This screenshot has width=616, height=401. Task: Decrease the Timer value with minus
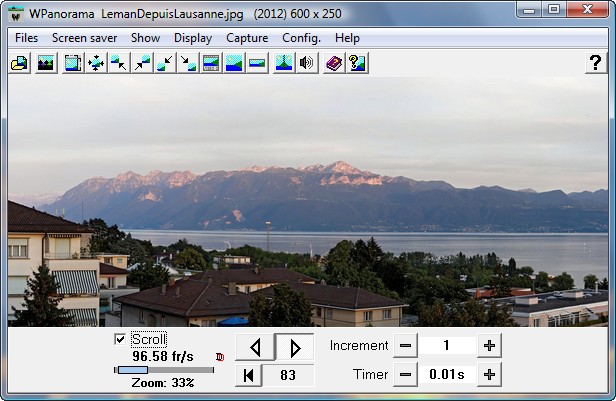pos(405,375)
